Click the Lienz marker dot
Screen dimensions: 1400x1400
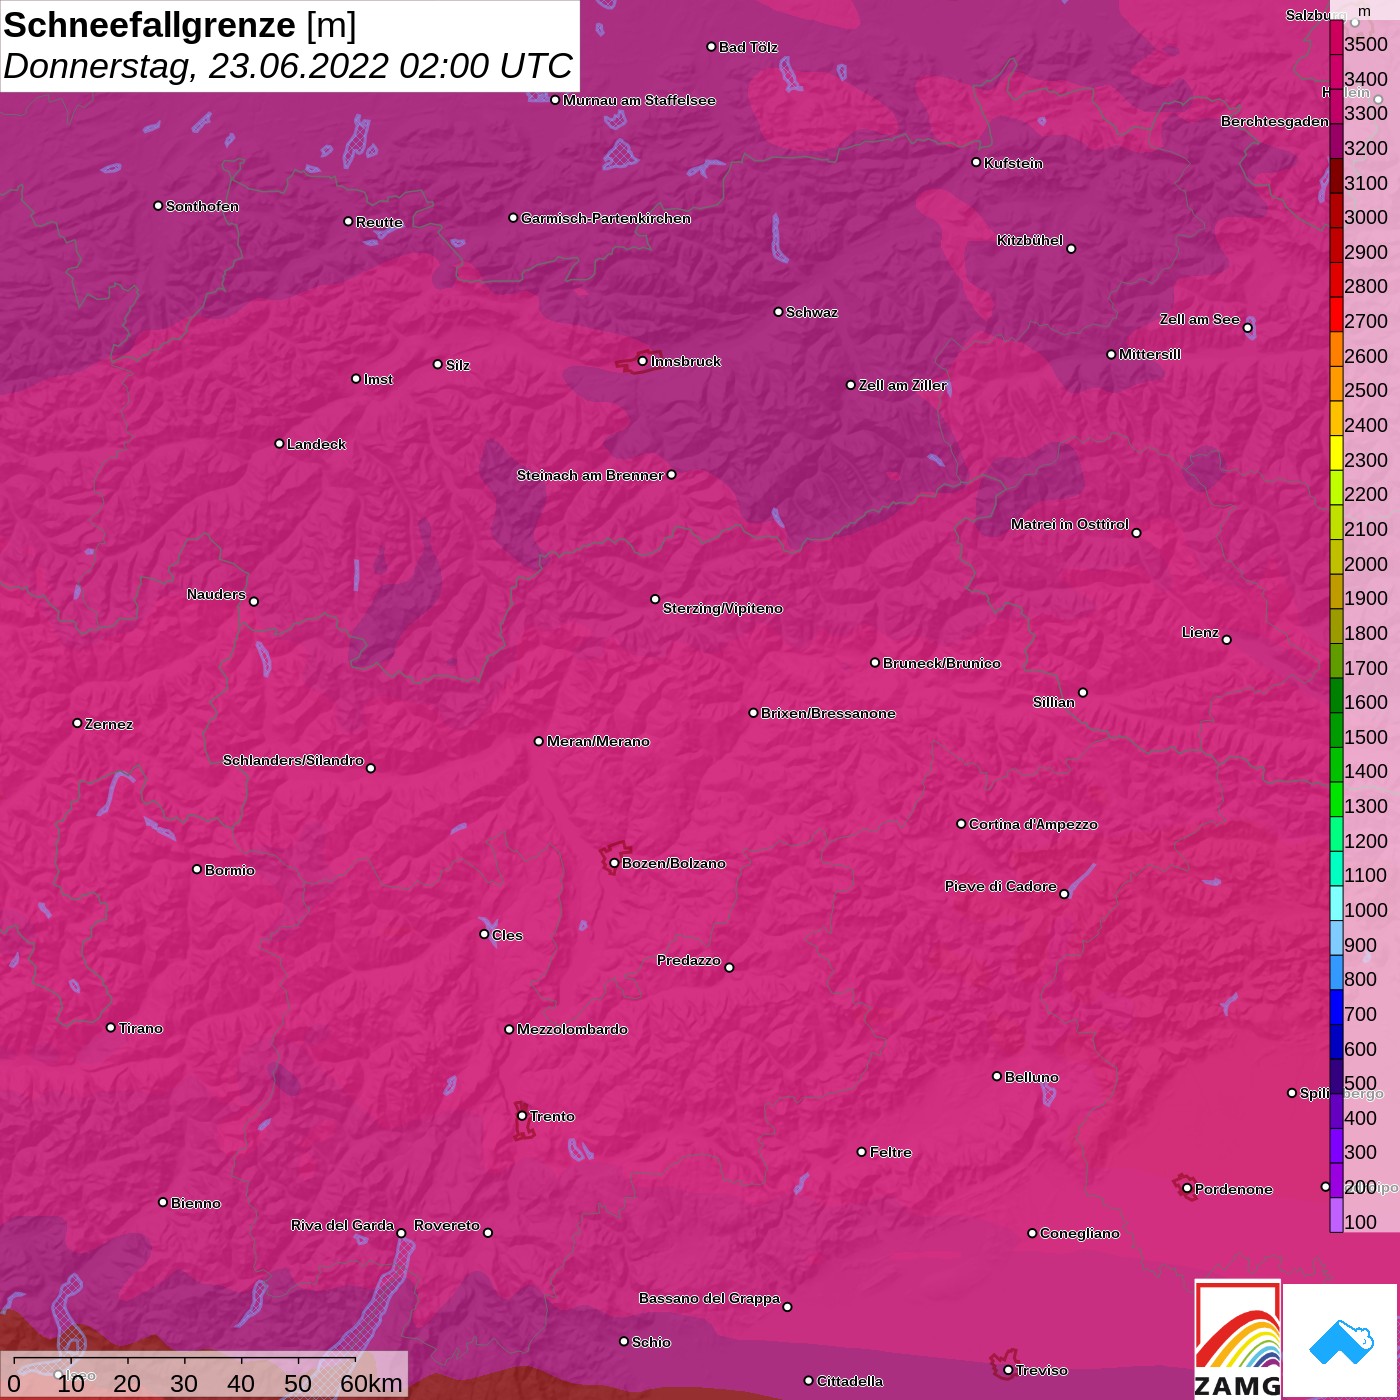pos(1227,640)
